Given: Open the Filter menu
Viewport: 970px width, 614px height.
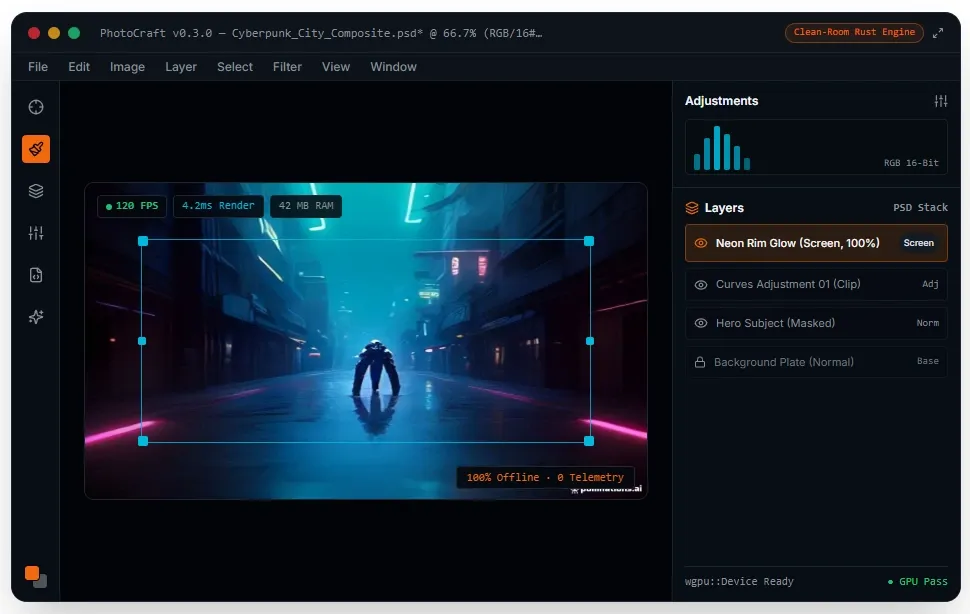Looking at the screenshot, I should pos(287,67).
